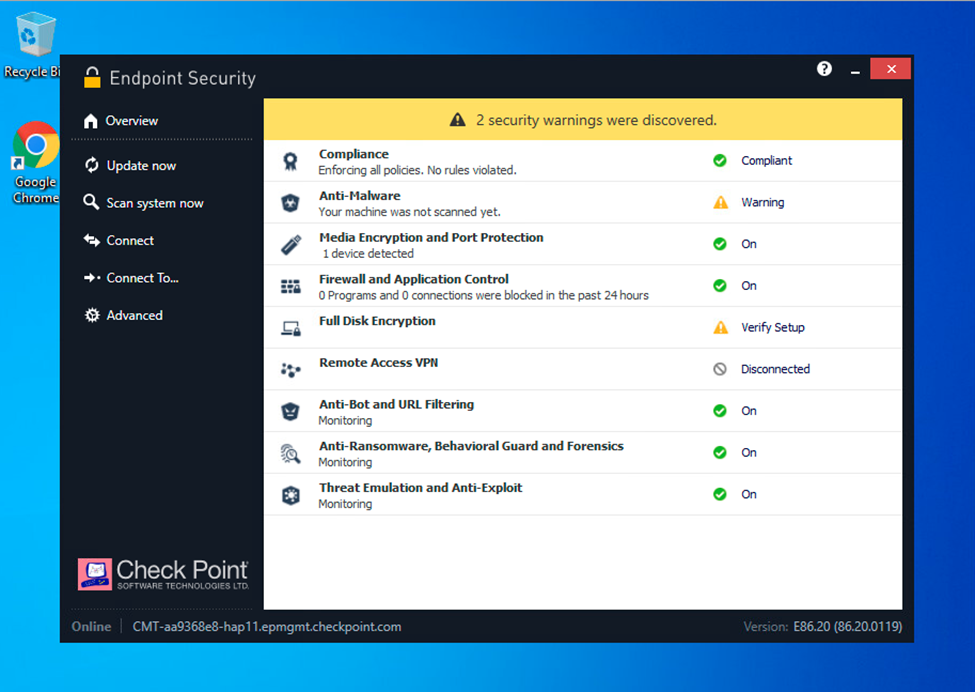Open the Anti-Malware blade title

(359, 196)
